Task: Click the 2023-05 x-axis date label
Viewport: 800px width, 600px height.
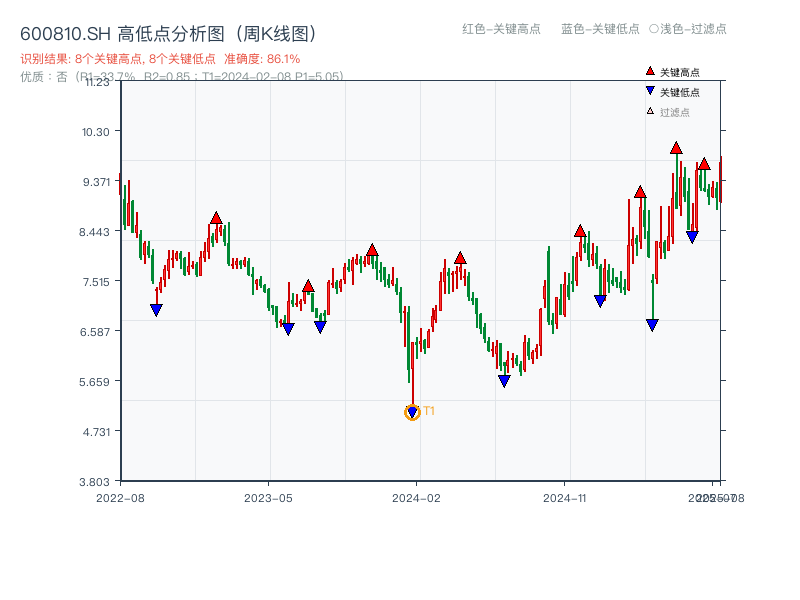Action: (x=268, y=498)
